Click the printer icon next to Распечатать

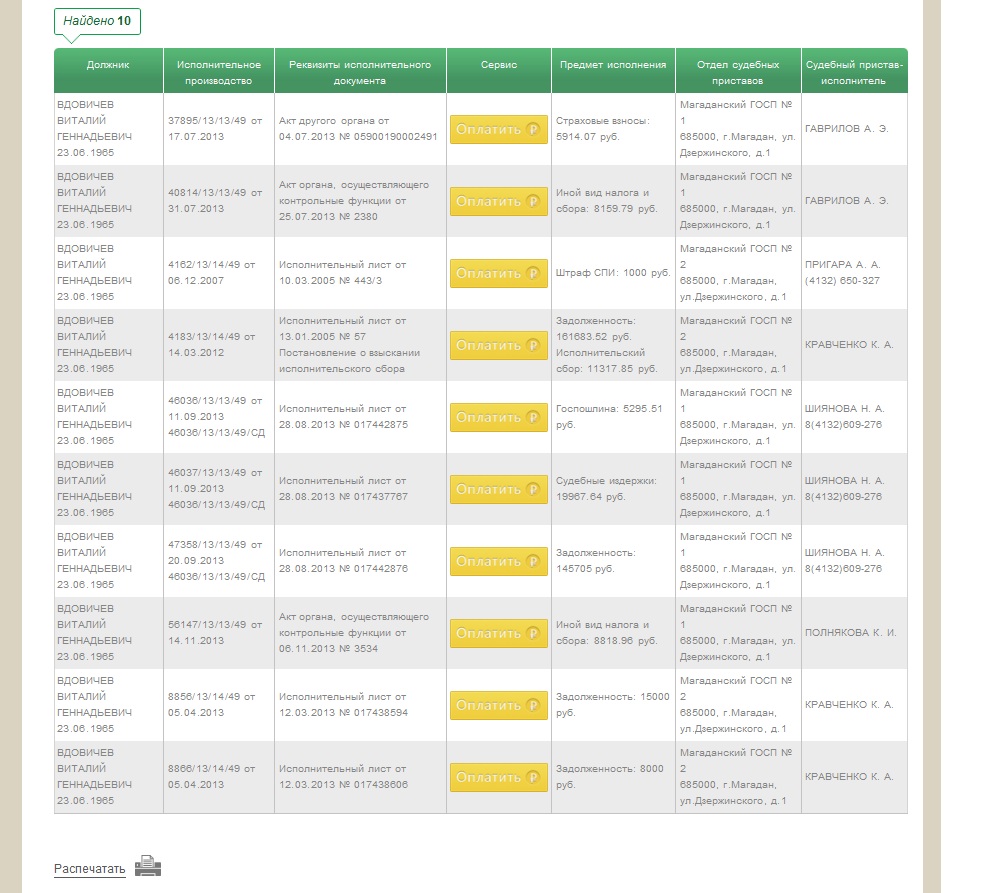pos(148,866)
